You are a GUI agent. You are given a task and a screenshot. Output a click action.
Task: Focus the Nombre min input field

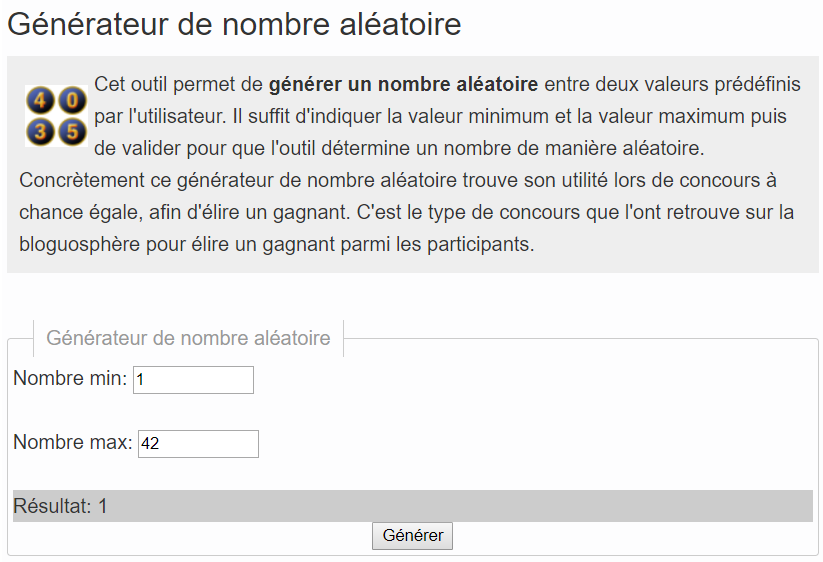click(x=193, y=380)
